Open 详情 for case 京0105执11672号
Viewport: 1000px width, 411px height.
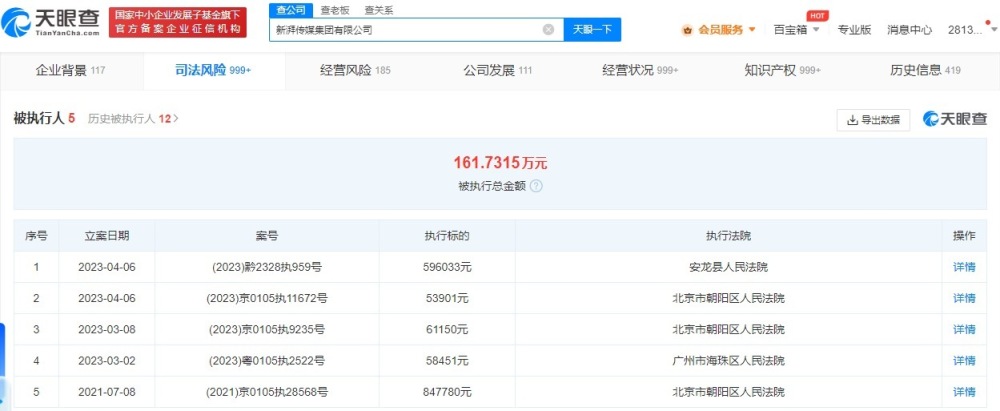pos(964,298)
